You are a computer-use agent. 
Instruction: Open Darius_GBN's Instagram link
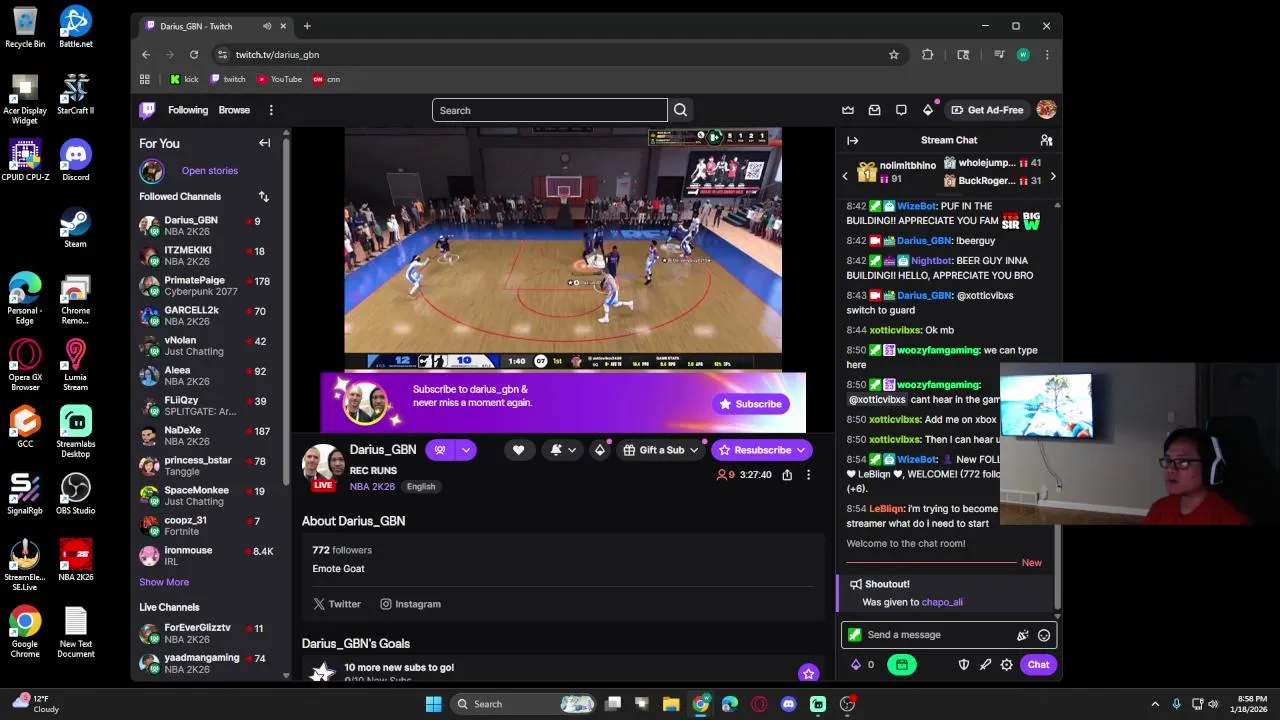[410, 604]
